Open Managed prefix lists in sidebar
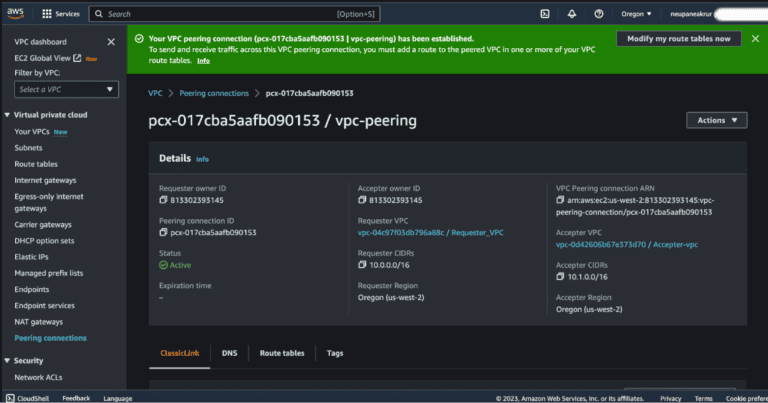 48,273
